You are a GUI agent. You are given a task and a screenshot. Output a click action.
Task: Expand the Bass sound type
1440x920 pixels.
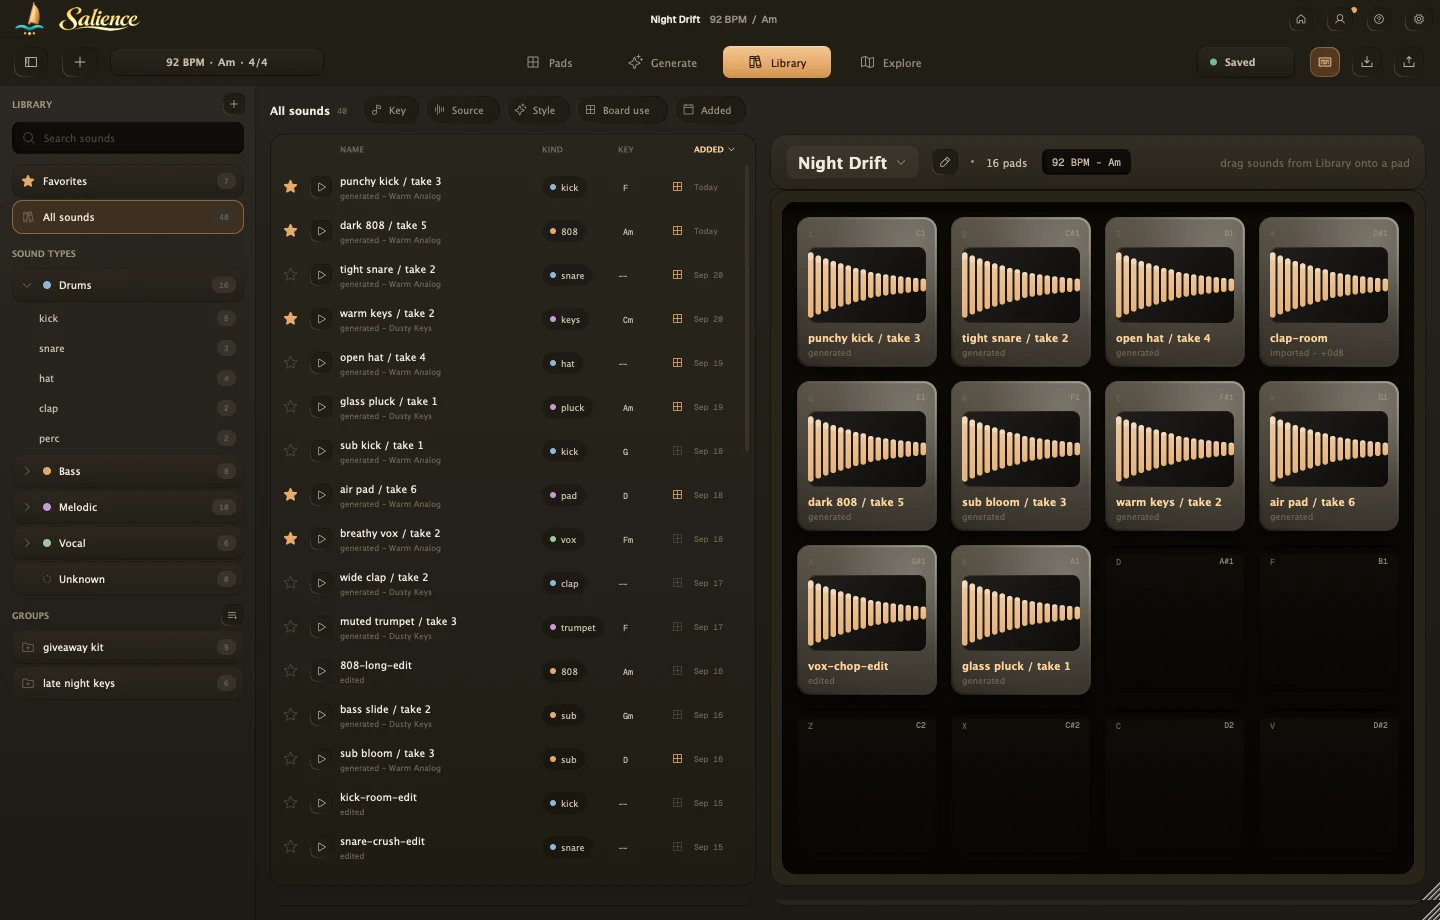27,471
